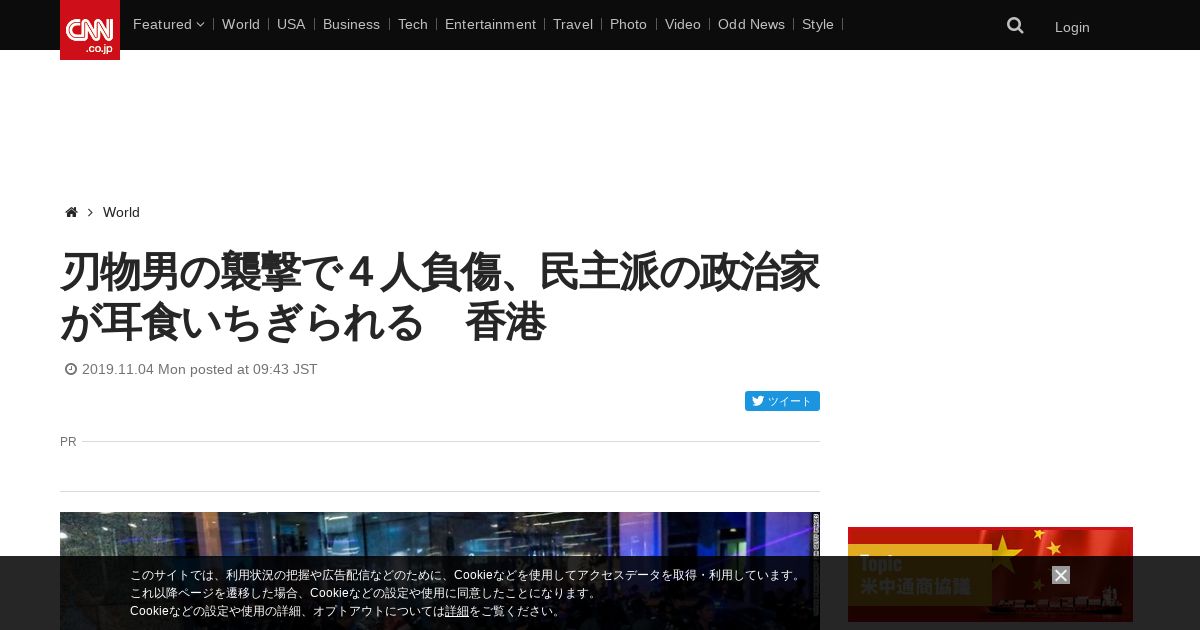Open the 米中通商協議 Topic banner
The image size is (1200, 630).
coord(990,574)
